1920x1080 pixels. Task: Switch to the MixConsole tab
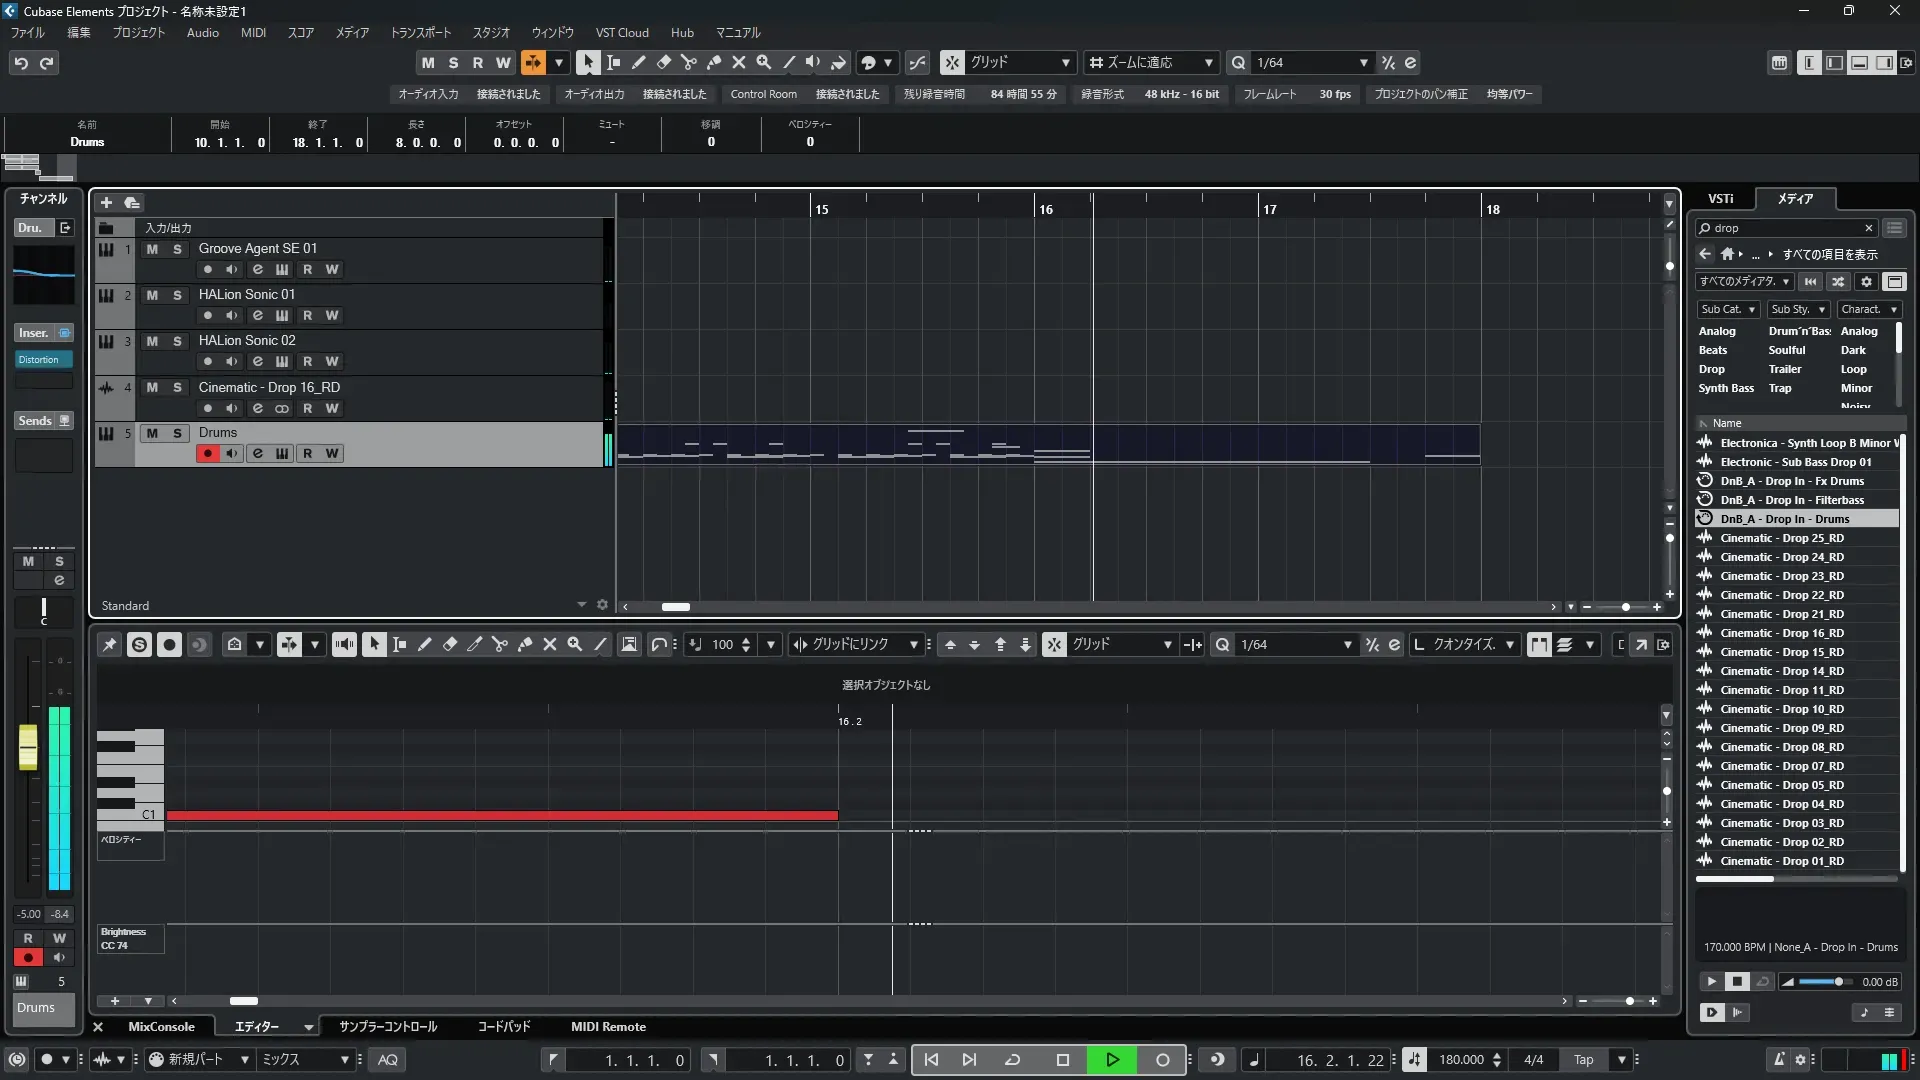161,1027
